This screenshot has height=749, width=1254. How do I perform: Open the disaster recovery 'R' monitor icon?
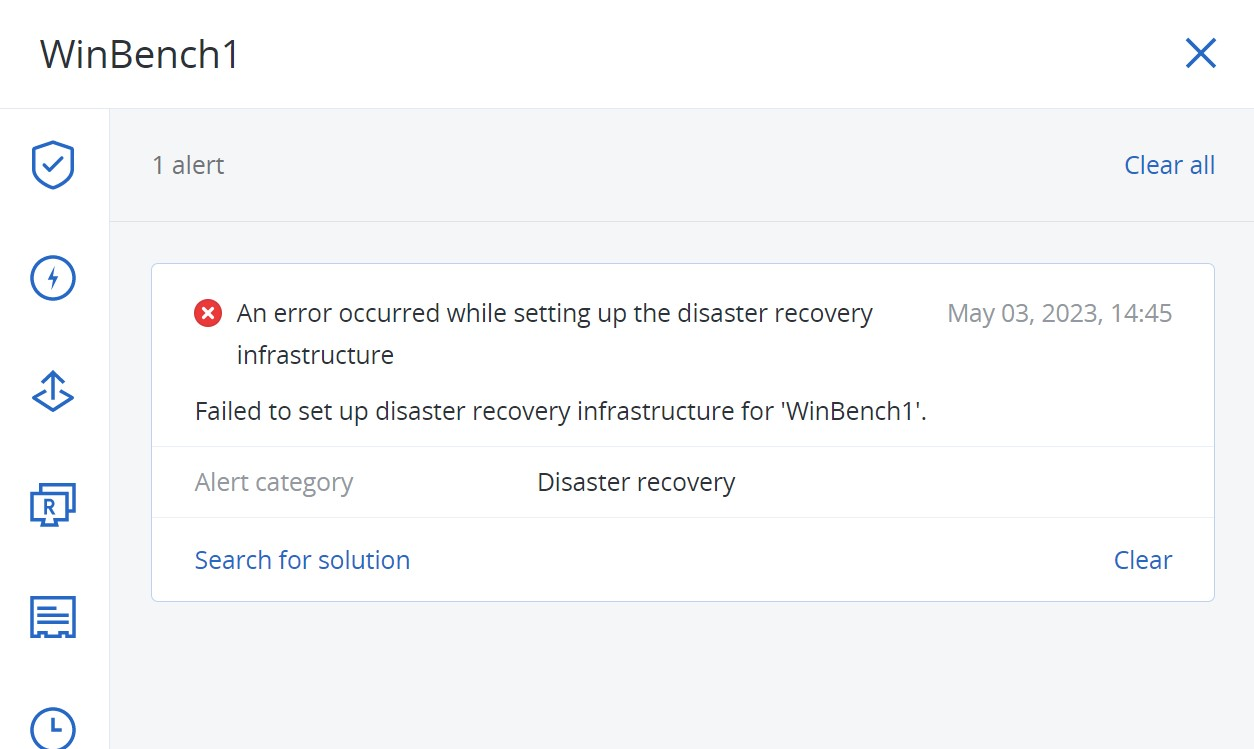[x=53, y=505]
